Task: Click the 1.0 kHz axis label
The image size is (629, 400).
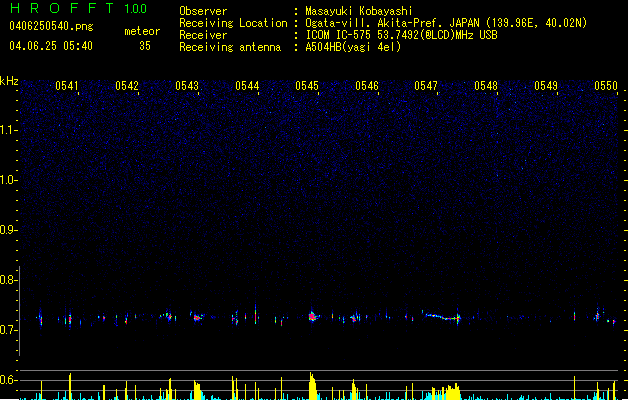Action: coord(8,180)
